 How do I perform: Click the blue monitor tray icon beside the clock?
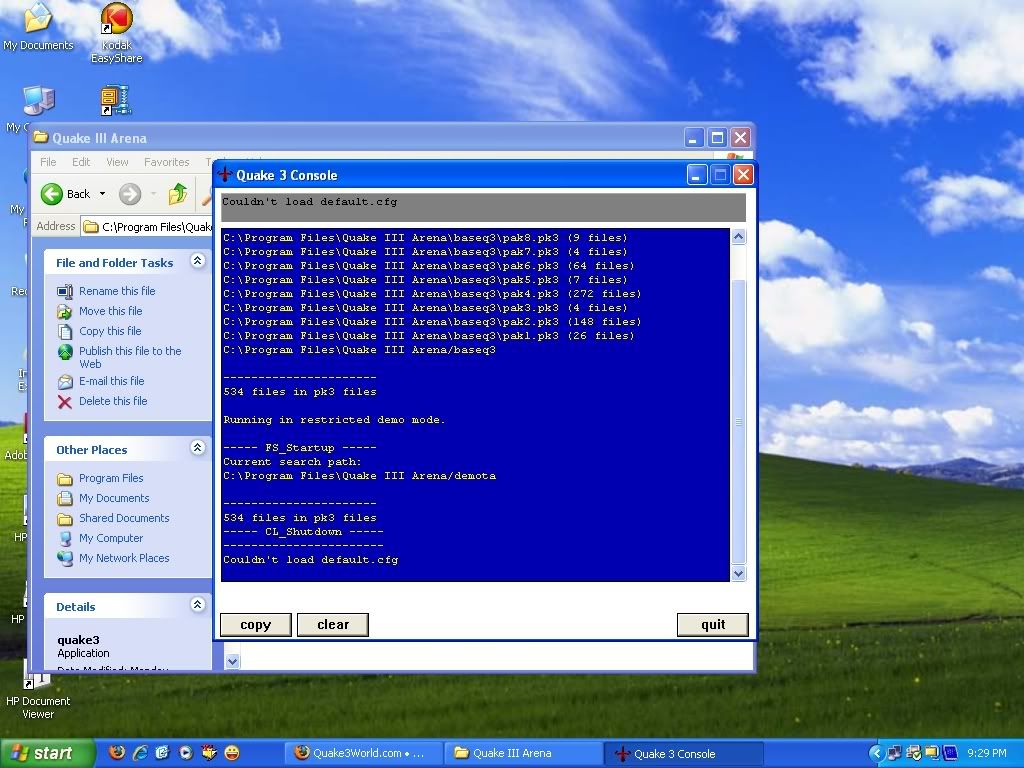point(950,753)
